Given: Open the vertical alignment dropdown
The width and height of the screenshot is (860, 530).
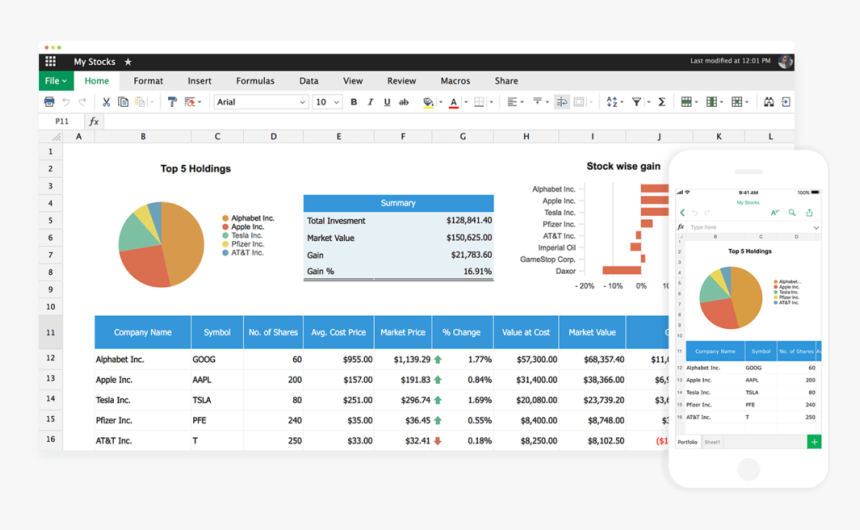Looking at the screenshot, I should 540,102.
